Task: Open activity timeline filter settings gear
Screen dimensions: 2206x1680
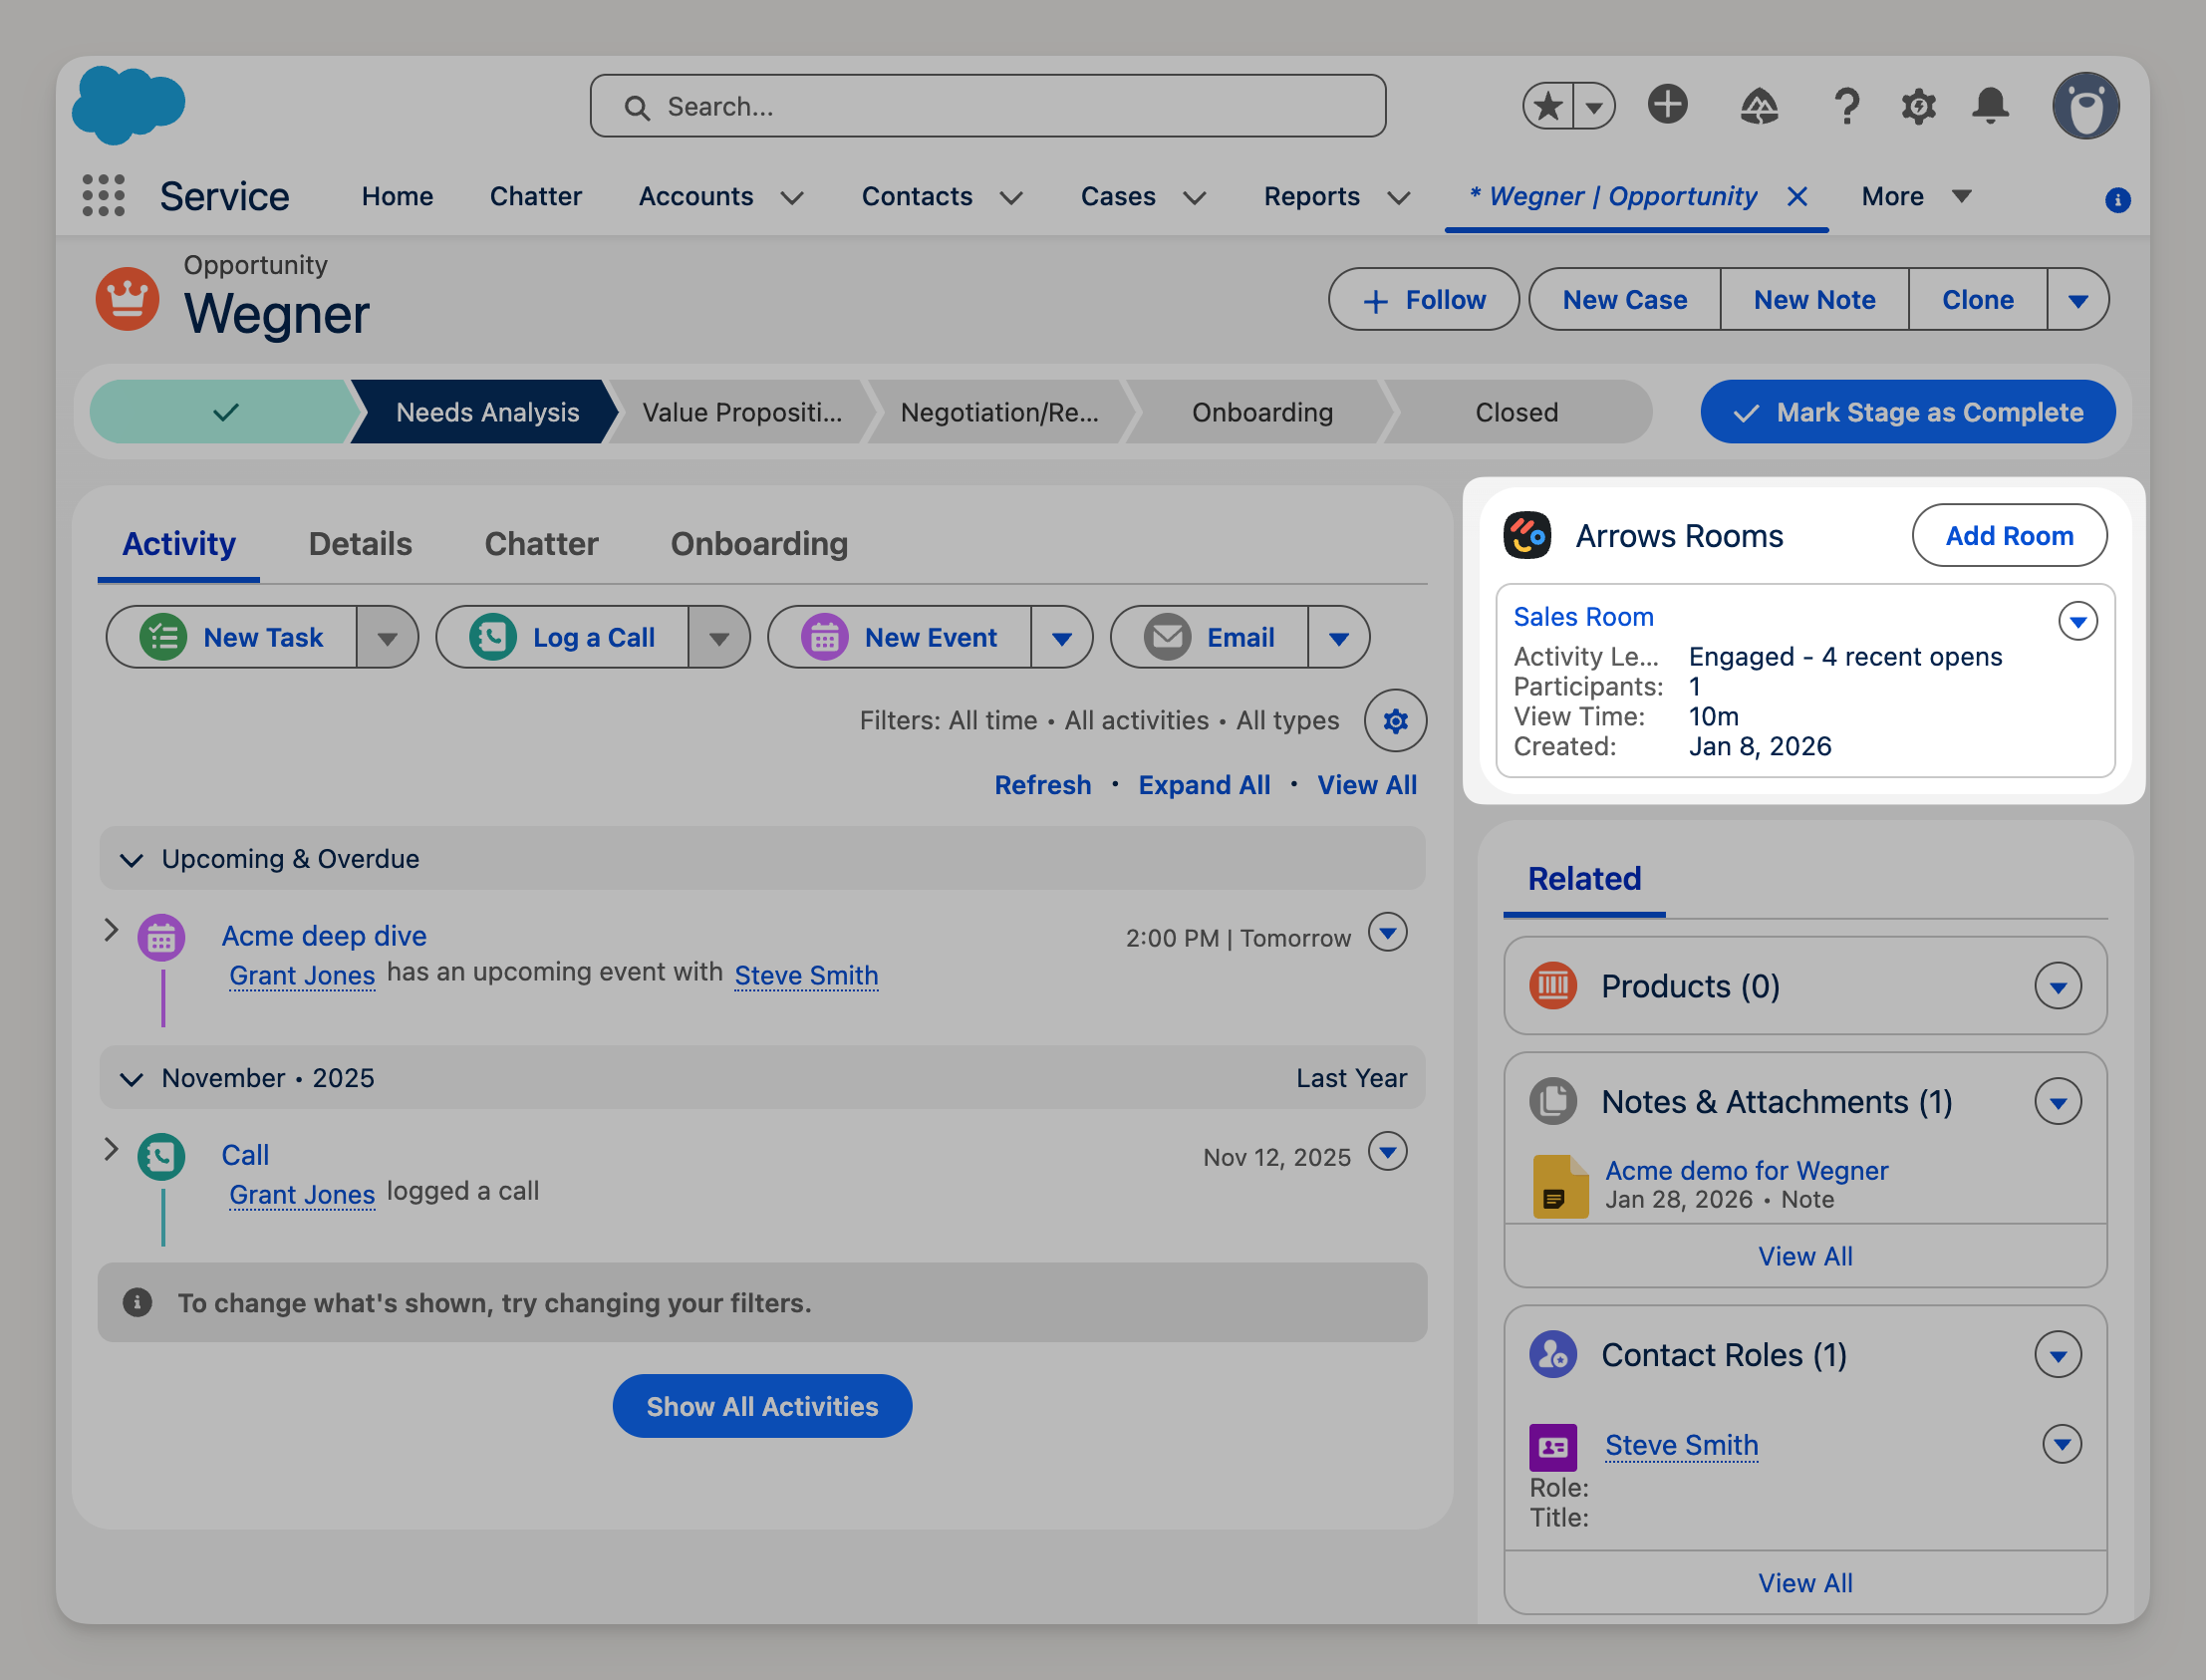Action: [1395, 720]
